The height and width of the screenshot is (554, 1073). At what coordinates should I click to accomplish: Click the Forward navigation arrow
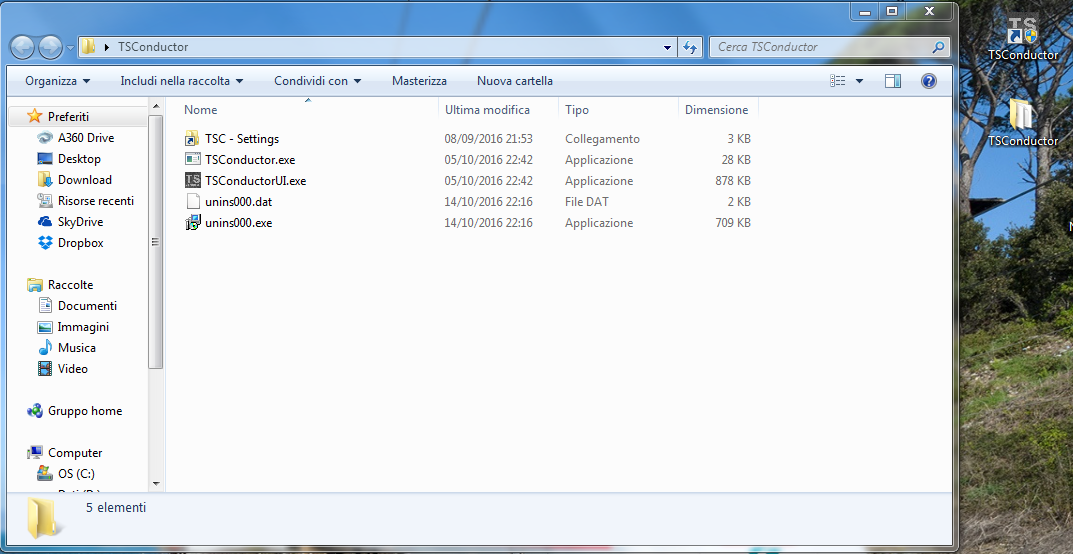tap(50, 47)
